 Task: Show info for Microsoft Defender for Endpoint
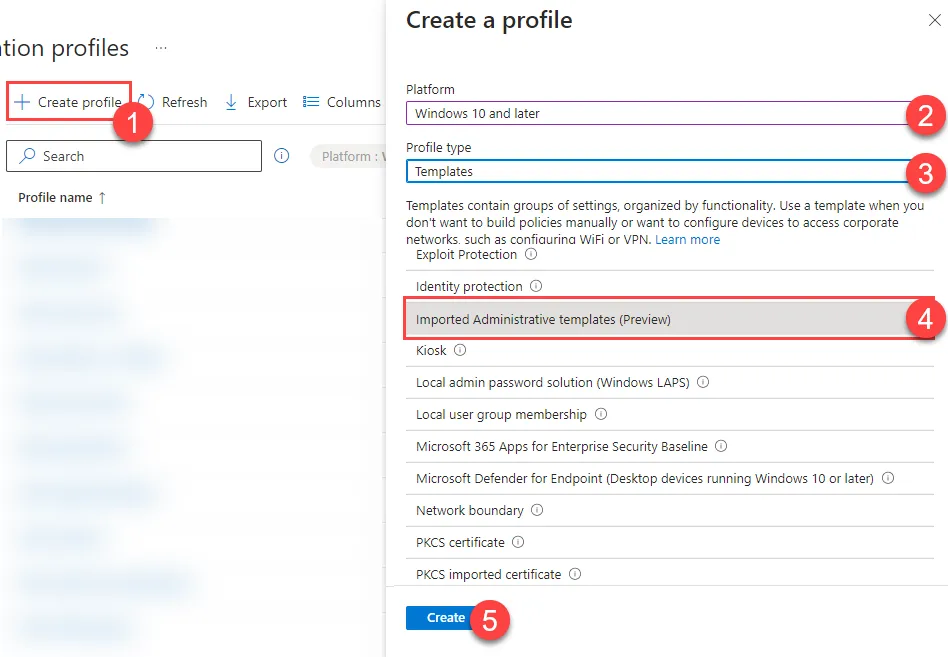pyautogui.click(x=888, y=478)
